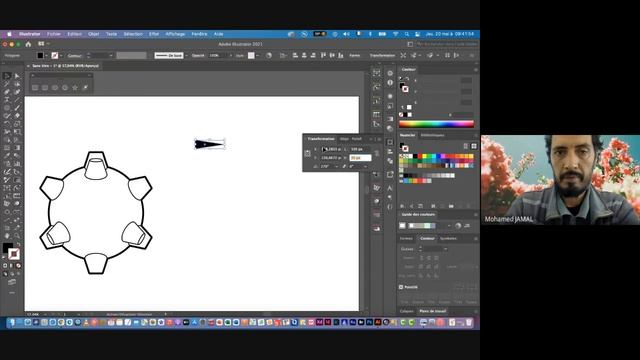640x360 pixels.
Task: Select the Lasso tool
Action: [x=17, y=84]
